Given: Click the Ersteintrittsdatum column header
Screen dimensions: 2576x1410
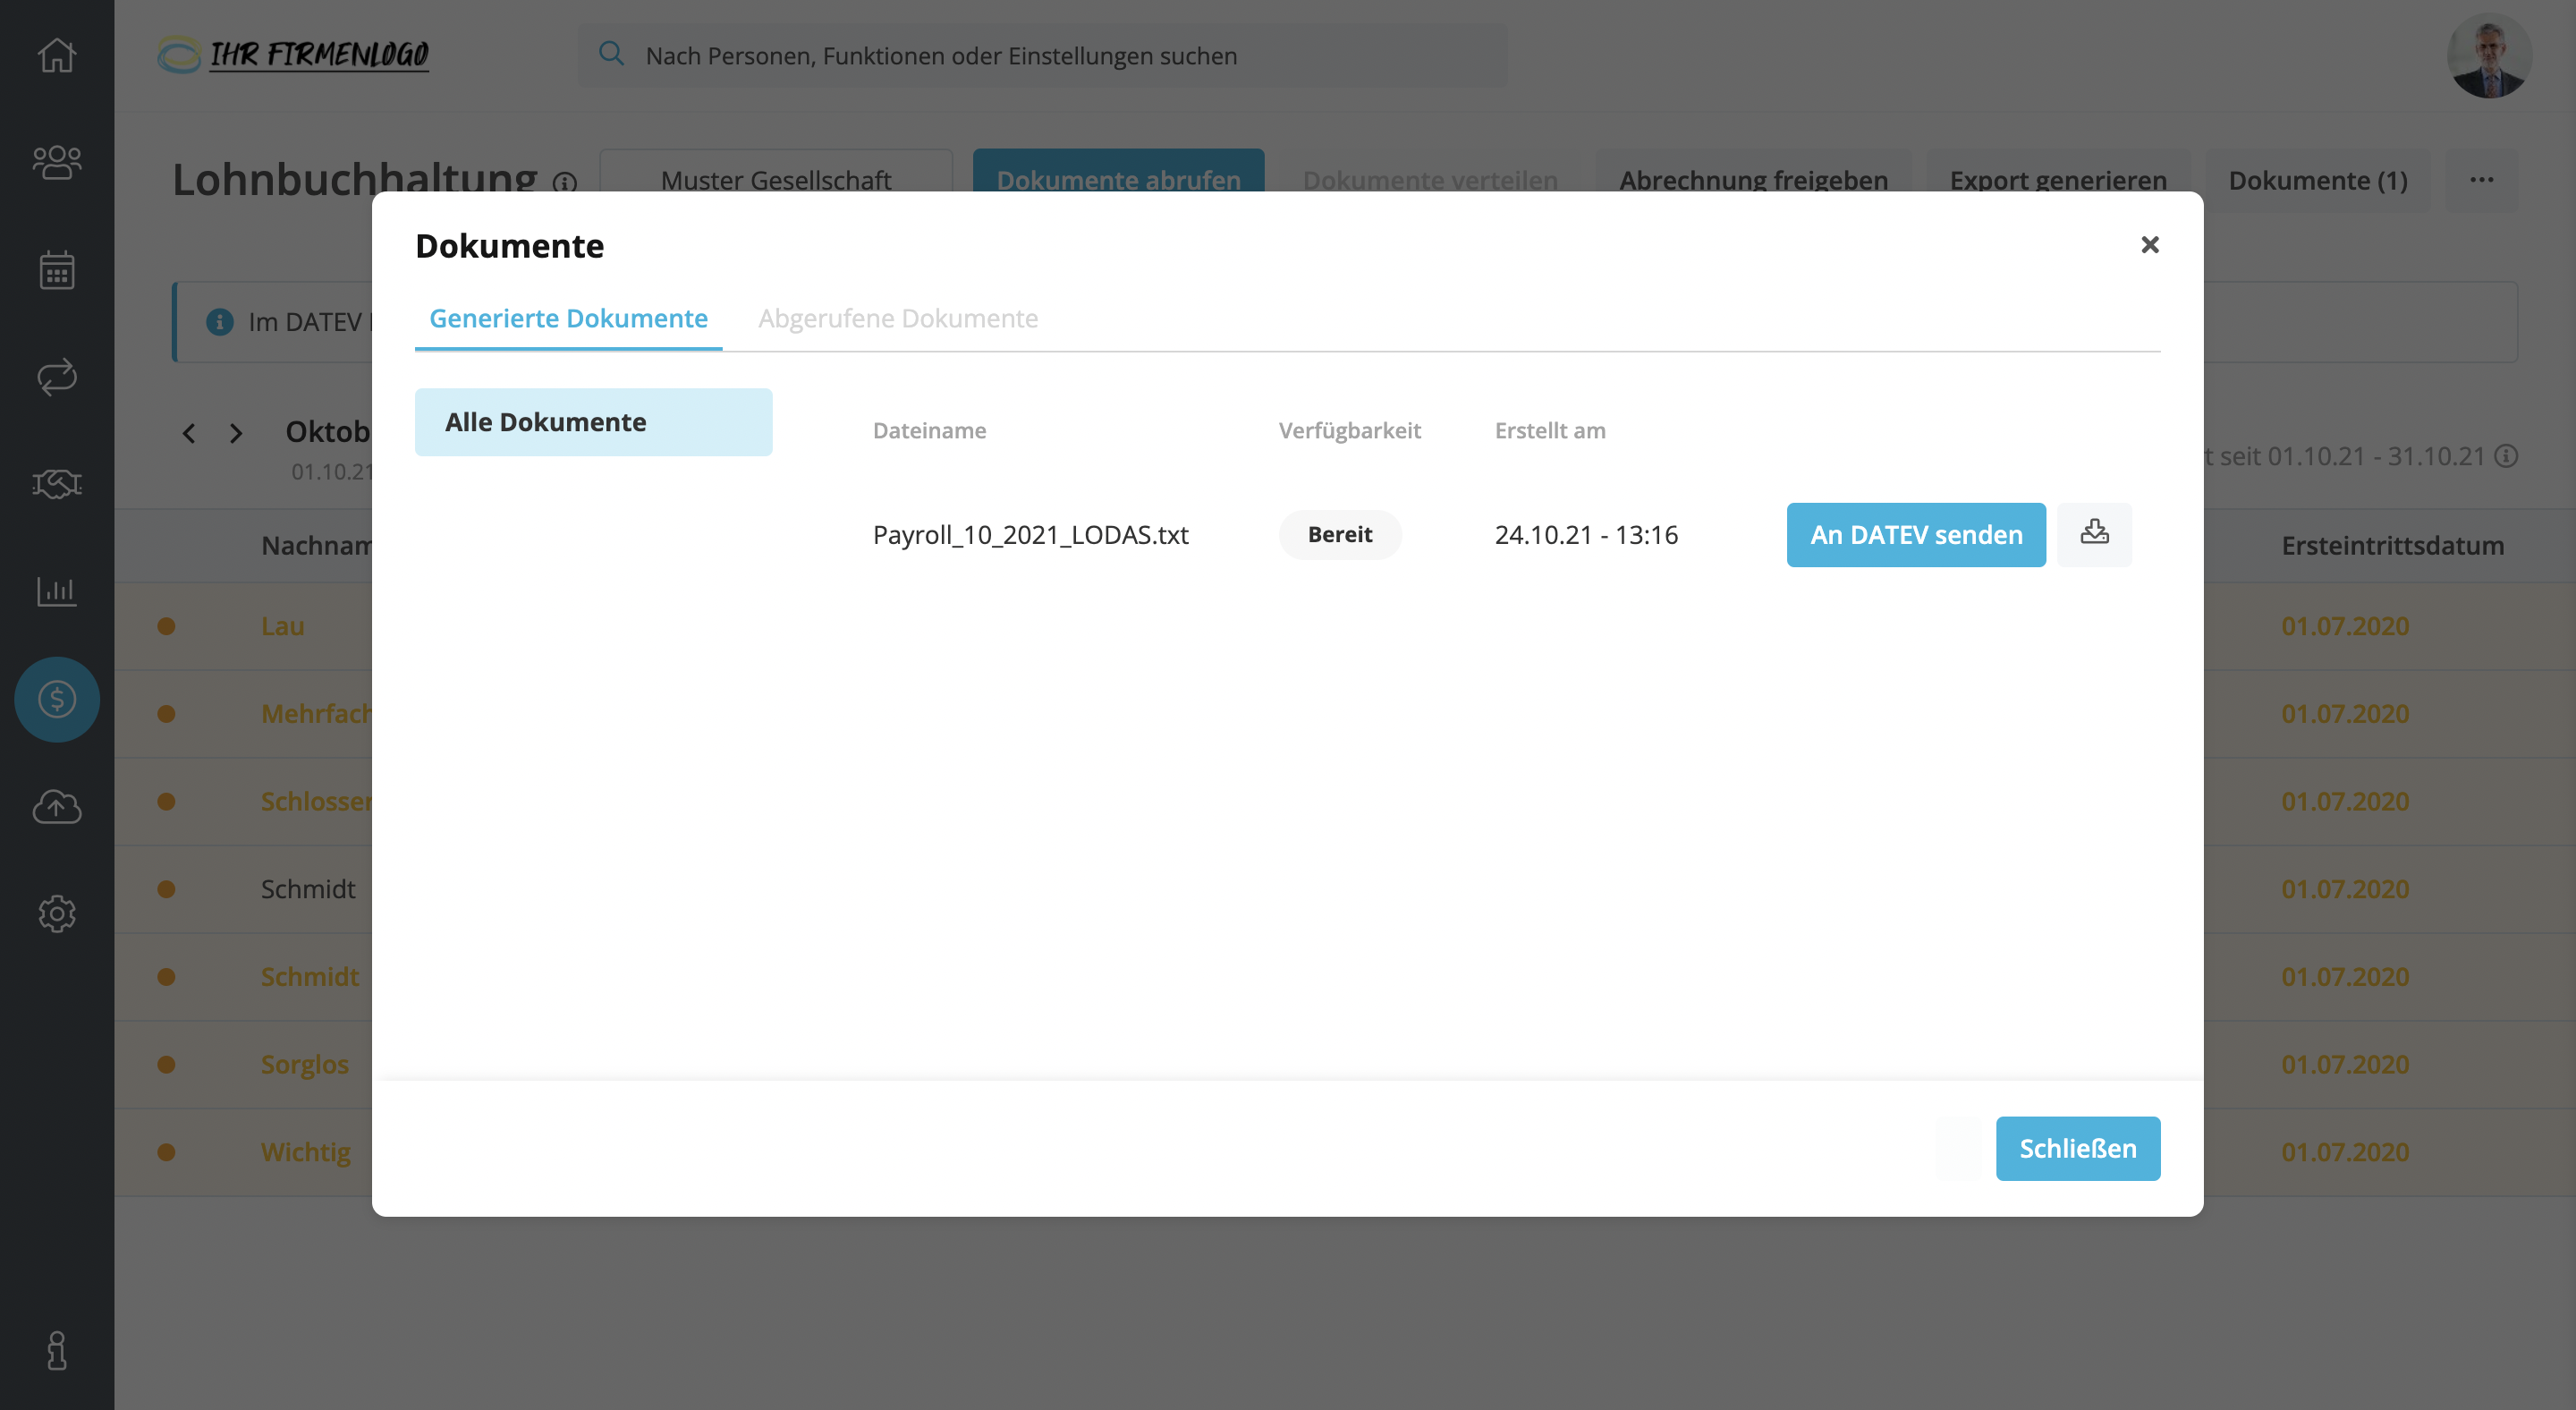Looking at the screenshot, I should click(2392, 545).
